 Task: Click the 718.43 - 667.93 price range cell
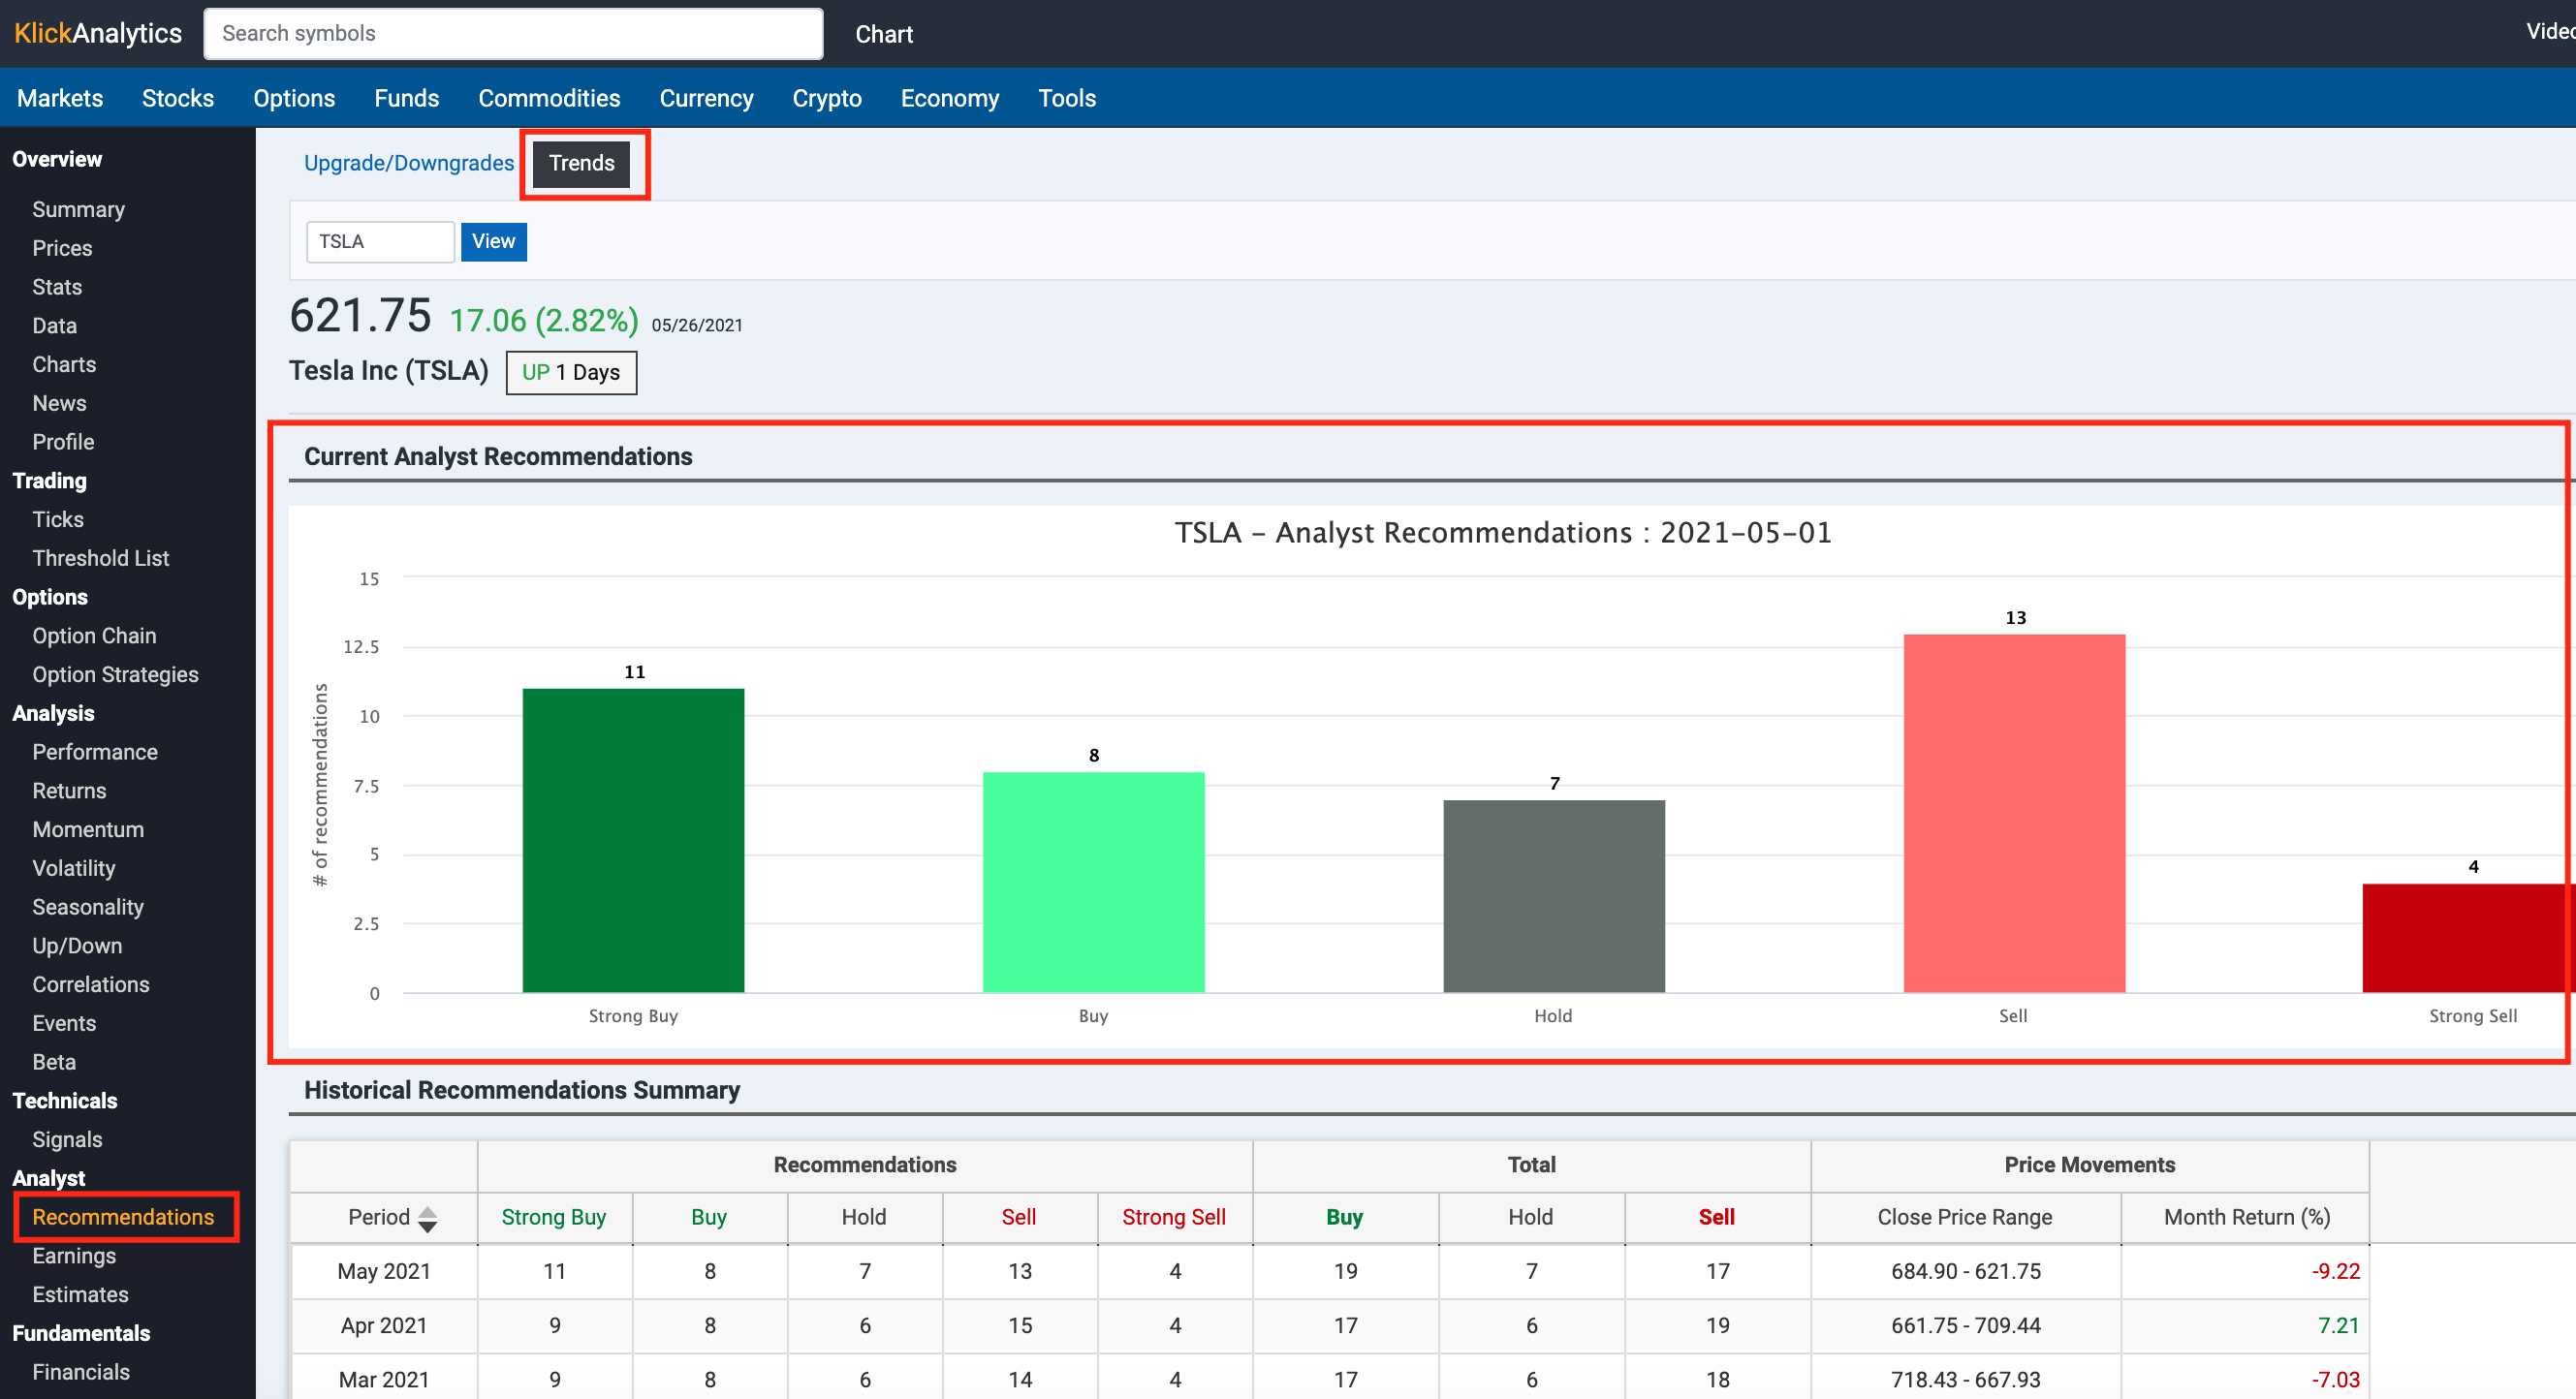pyautogui.click(x=1965, y=1379)
